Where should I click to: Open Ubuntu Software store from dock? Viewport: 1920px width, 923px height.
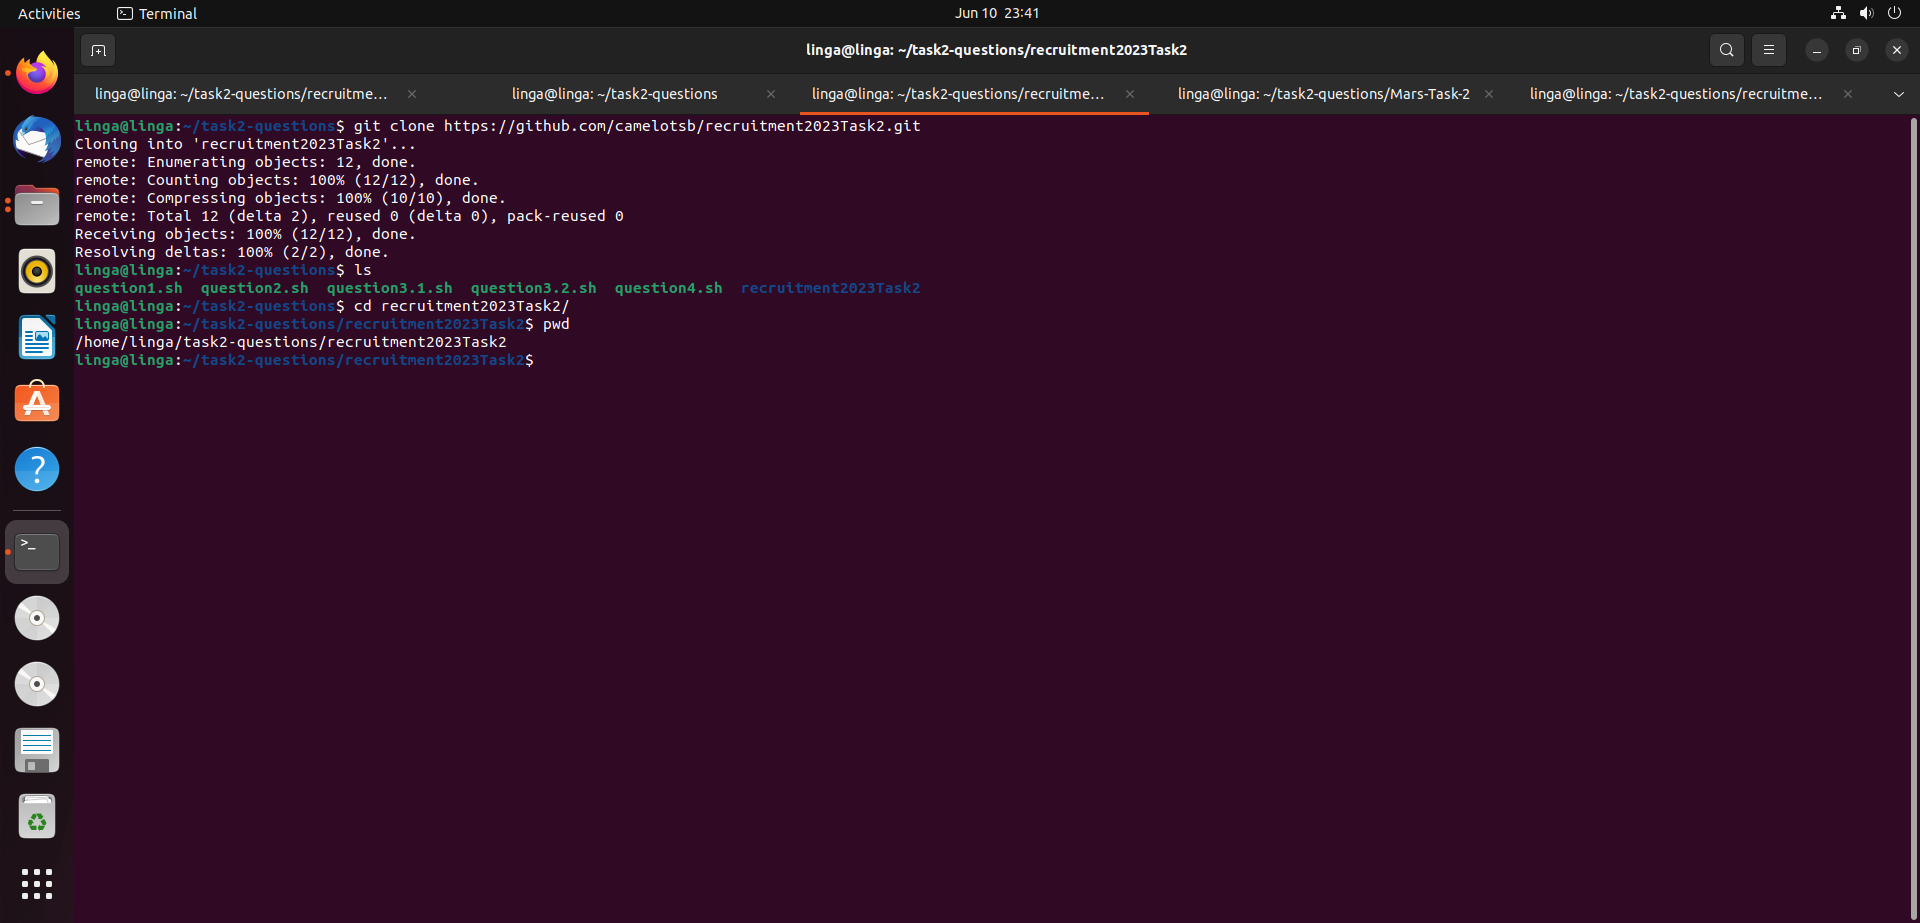37,403
